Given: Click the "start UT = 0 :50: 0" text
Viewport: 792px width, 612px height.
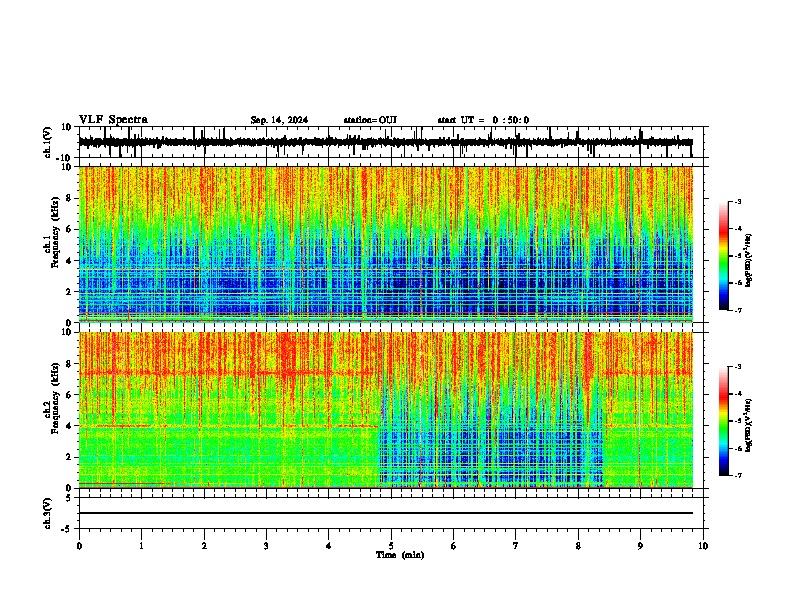Looking at the screenshot, I should [x=483, y=120].
